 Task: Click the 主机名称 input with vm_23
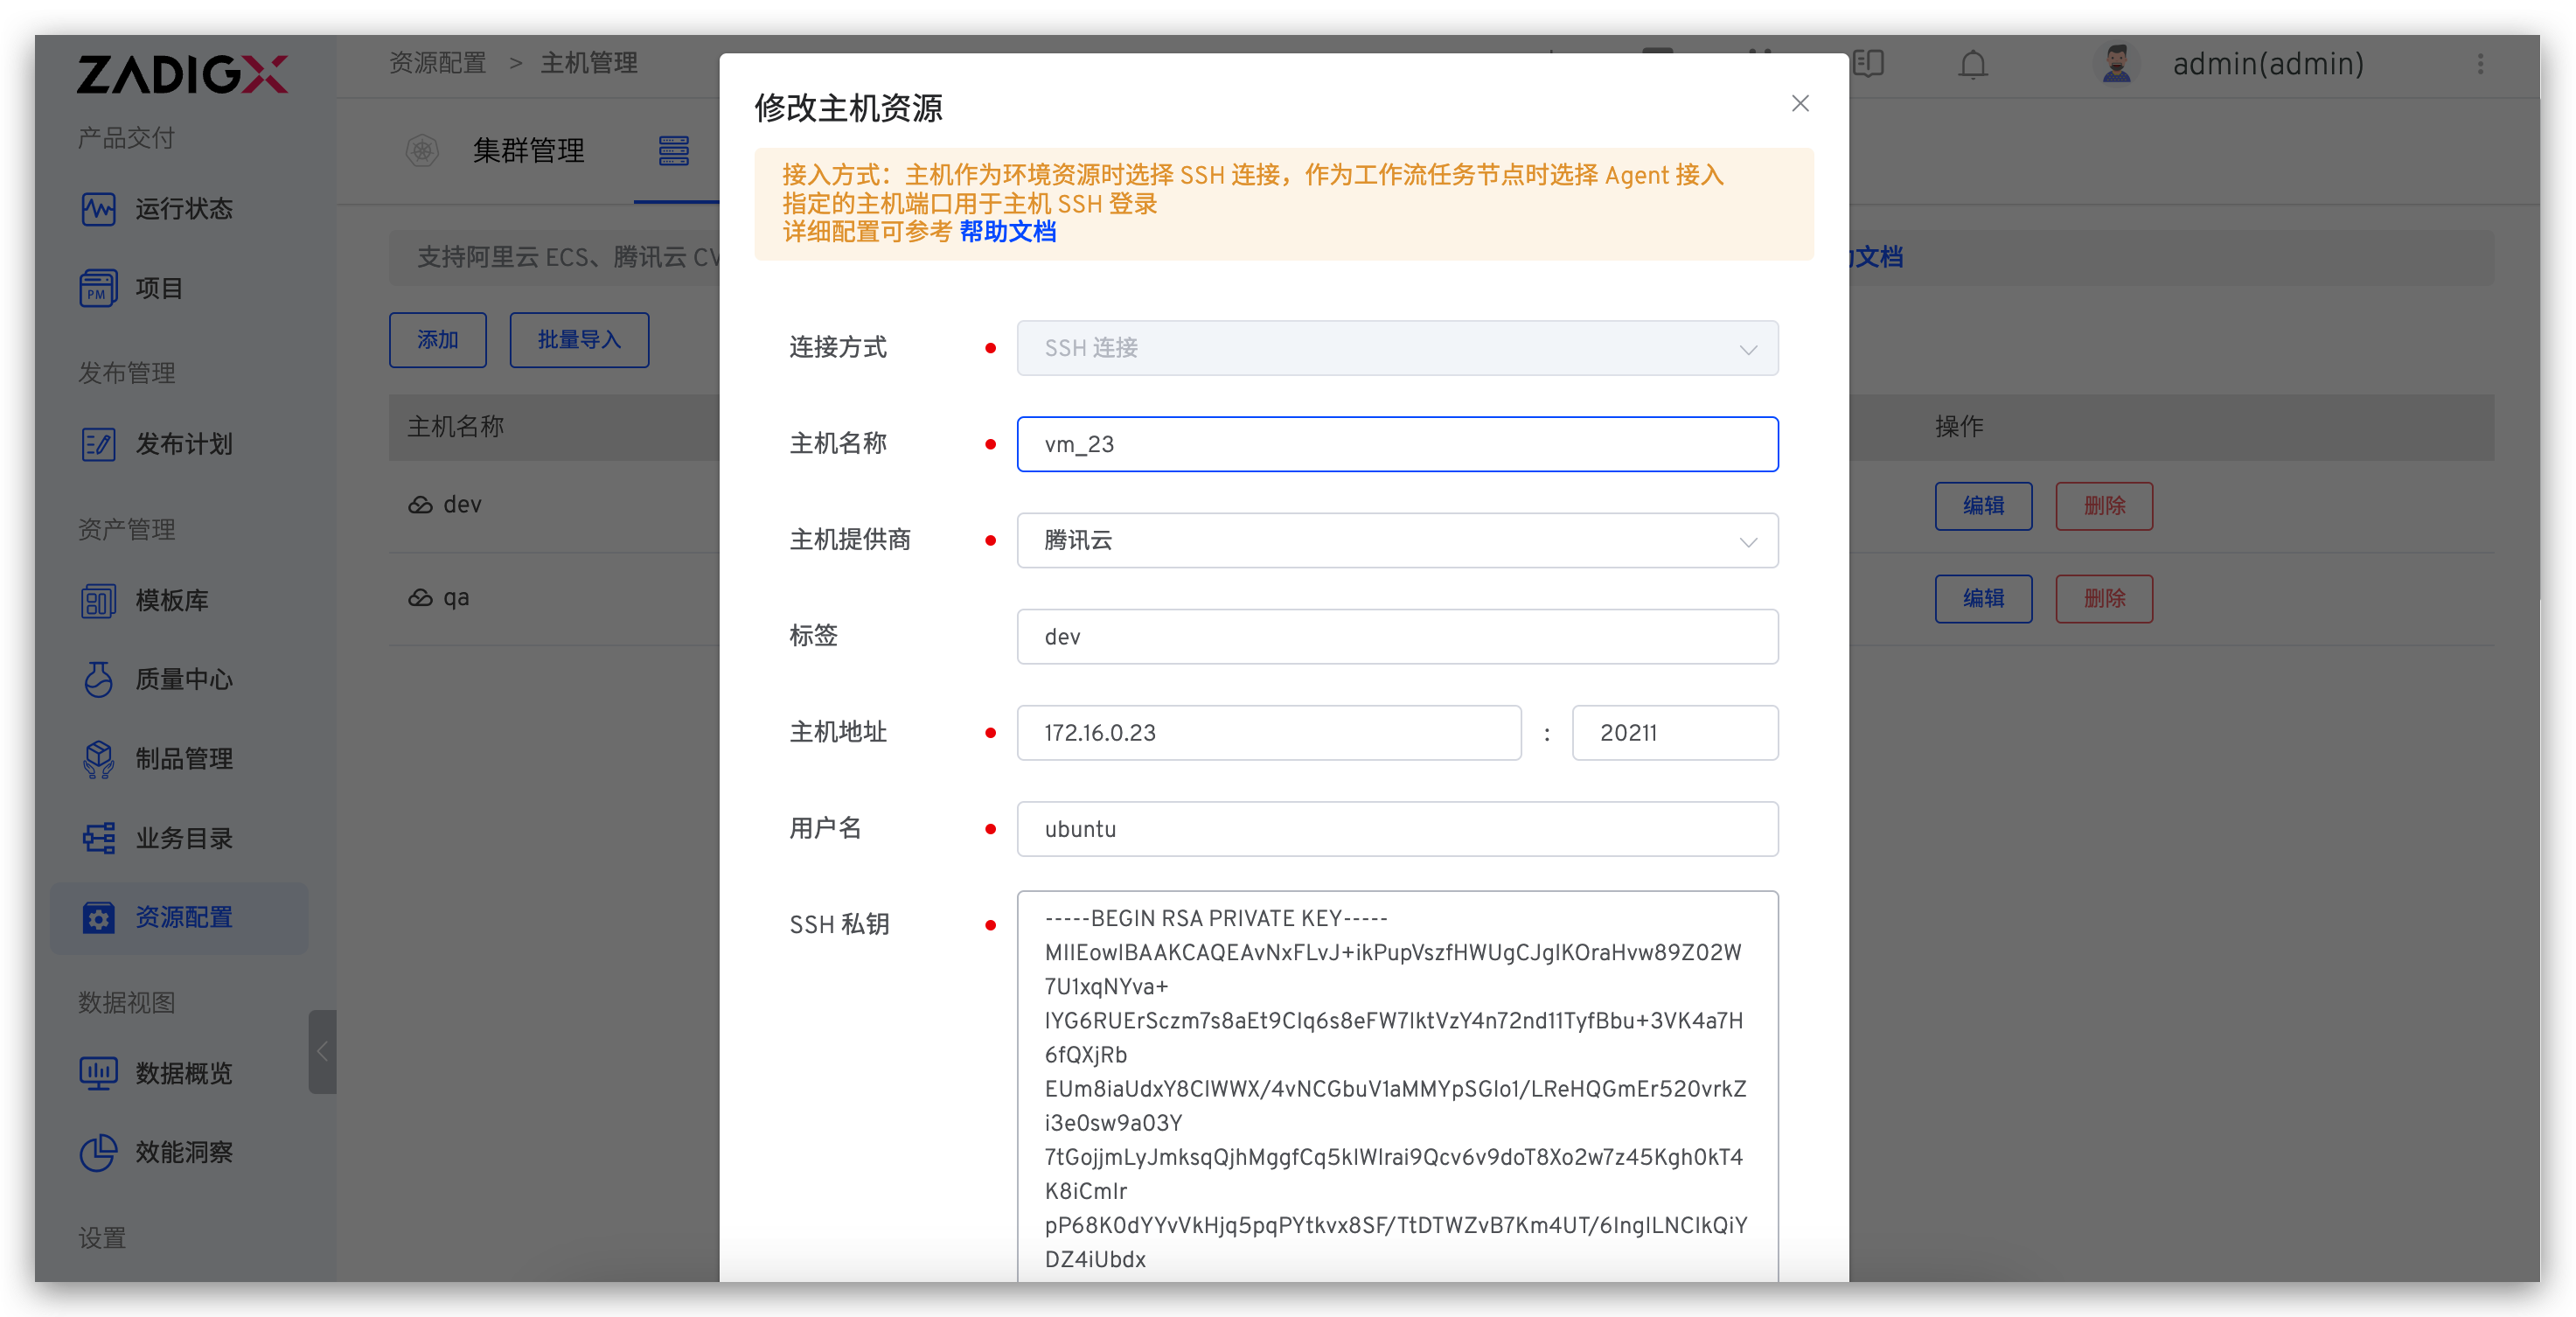[x=1396, y=444]
